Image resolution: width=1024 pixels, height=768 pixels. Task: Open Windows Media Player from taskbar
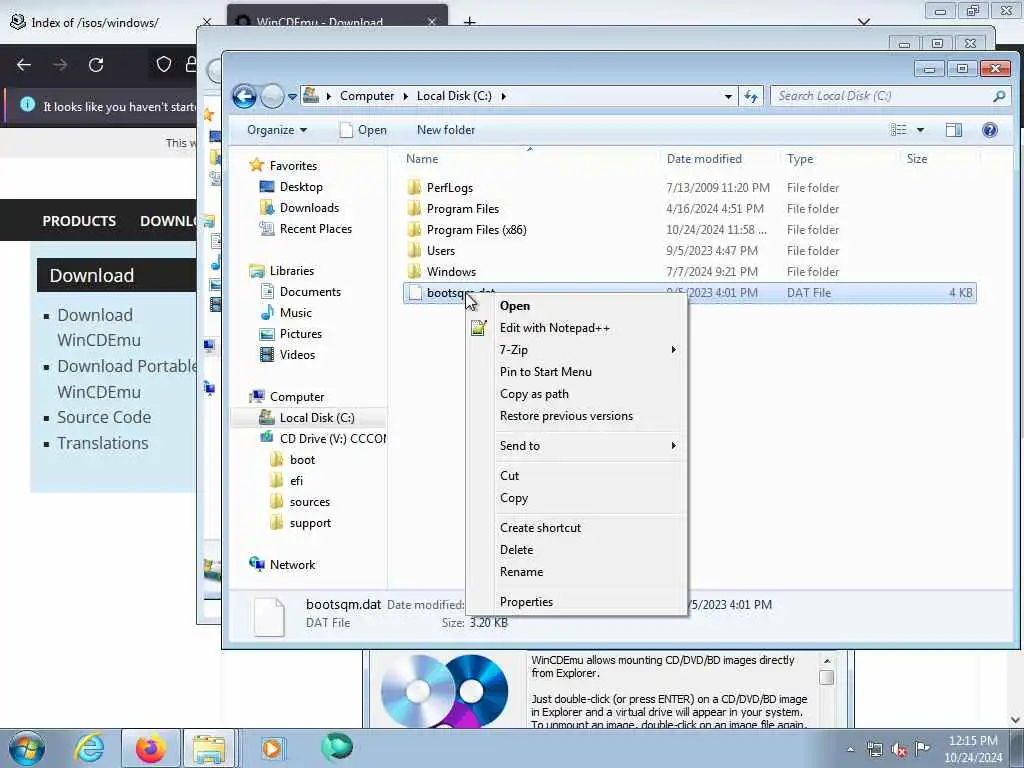271,748
